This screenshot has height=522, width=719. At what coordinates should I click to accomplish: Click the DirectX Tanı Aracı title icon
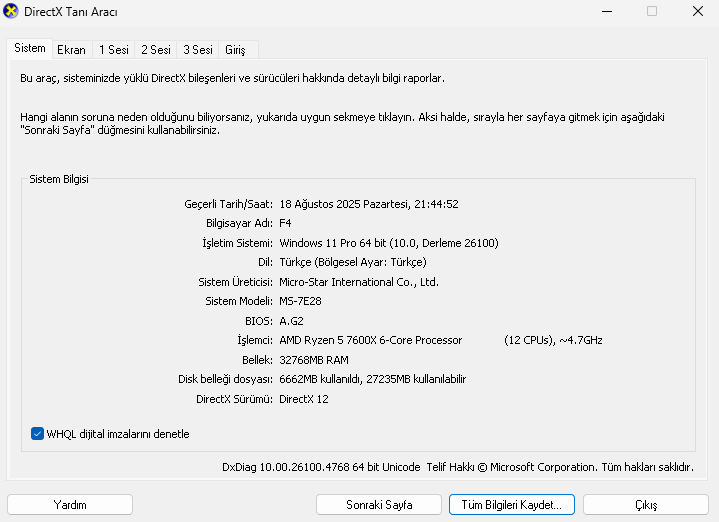click(11, 11)
